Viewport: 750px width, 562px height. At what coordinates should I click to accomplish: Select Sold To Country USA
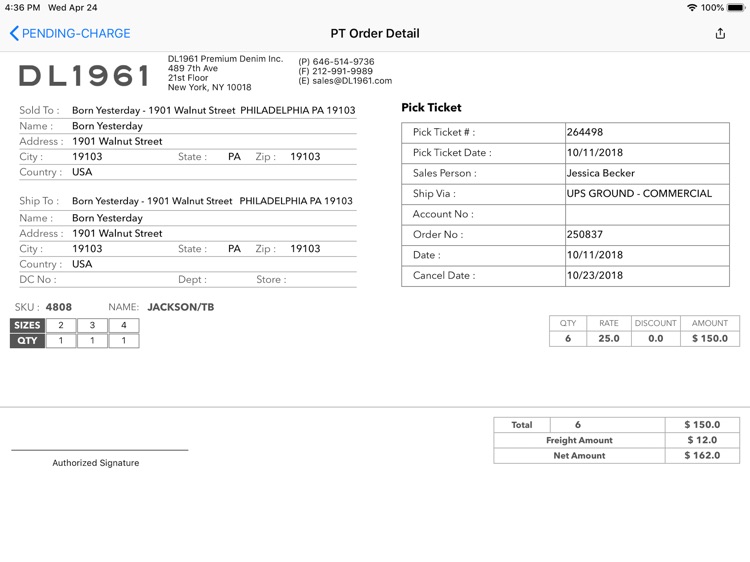(x=82, y=172)
